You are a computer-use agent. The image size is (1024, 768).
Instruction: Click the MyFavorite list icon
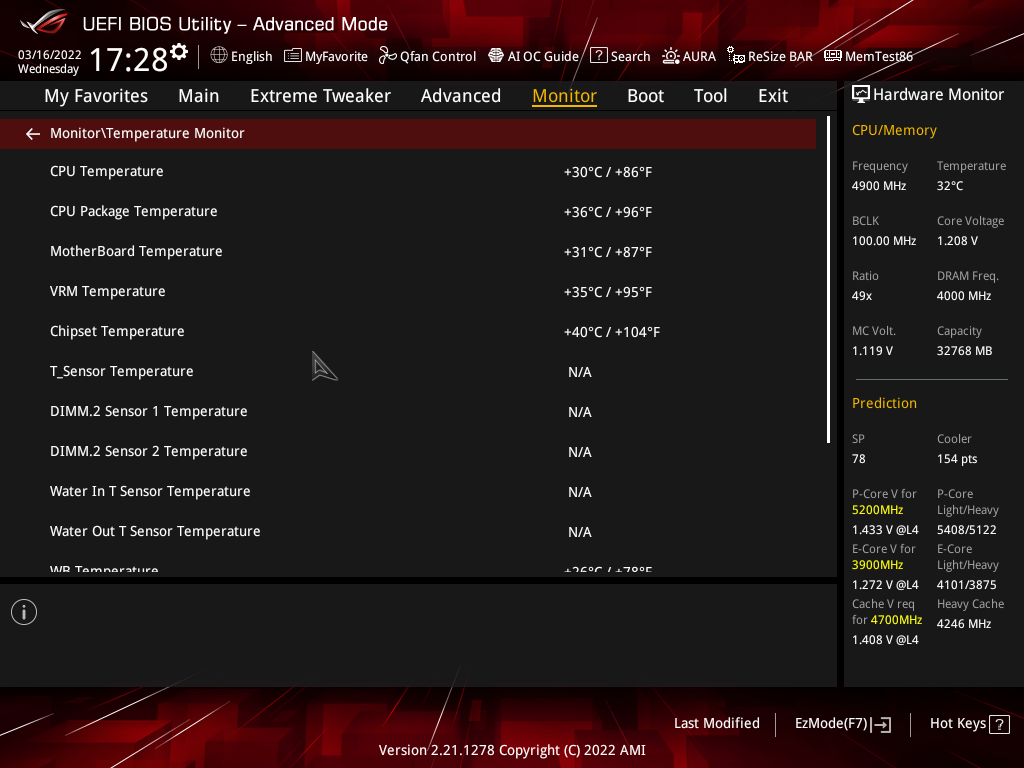click(293, 56)
